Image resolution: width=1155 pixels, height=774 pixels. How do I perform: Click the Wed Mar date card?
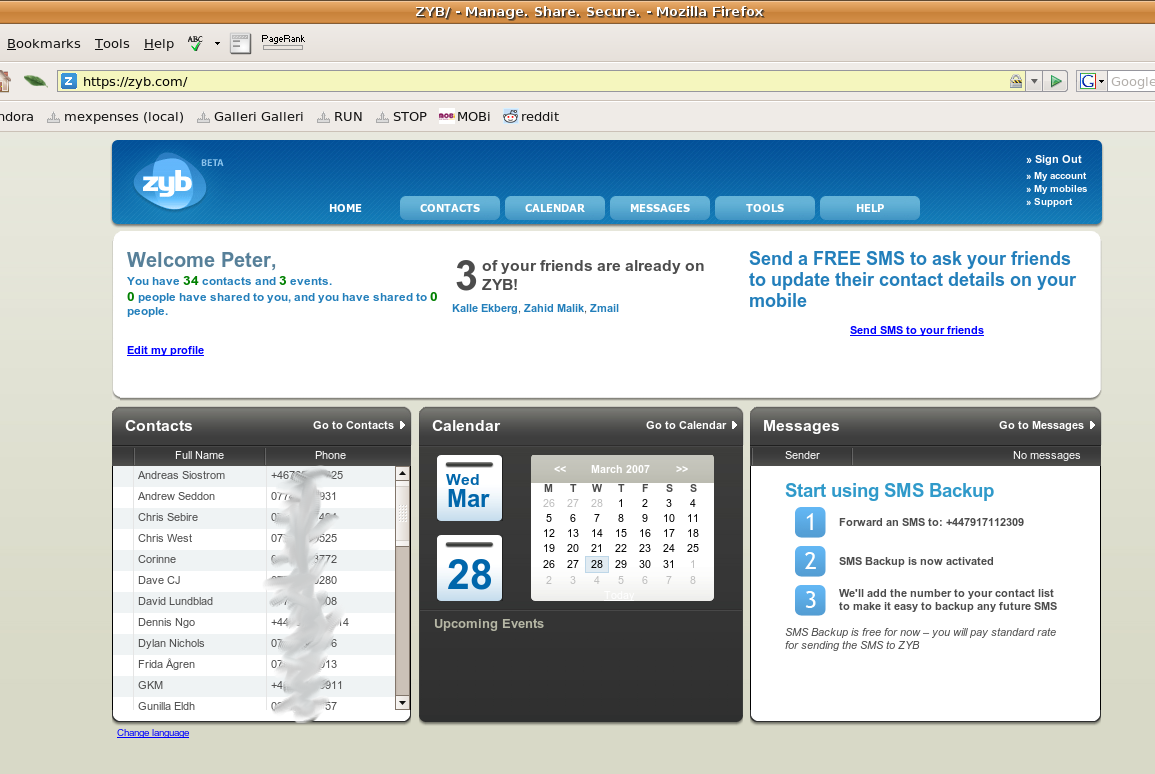pos(469,488)
